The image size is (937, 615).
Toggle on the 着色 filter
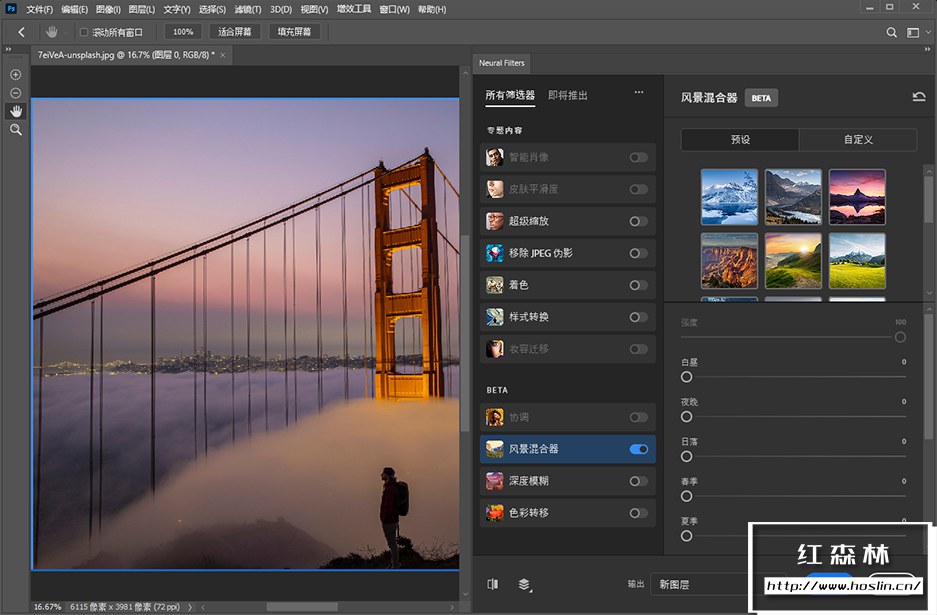point(638,285)
